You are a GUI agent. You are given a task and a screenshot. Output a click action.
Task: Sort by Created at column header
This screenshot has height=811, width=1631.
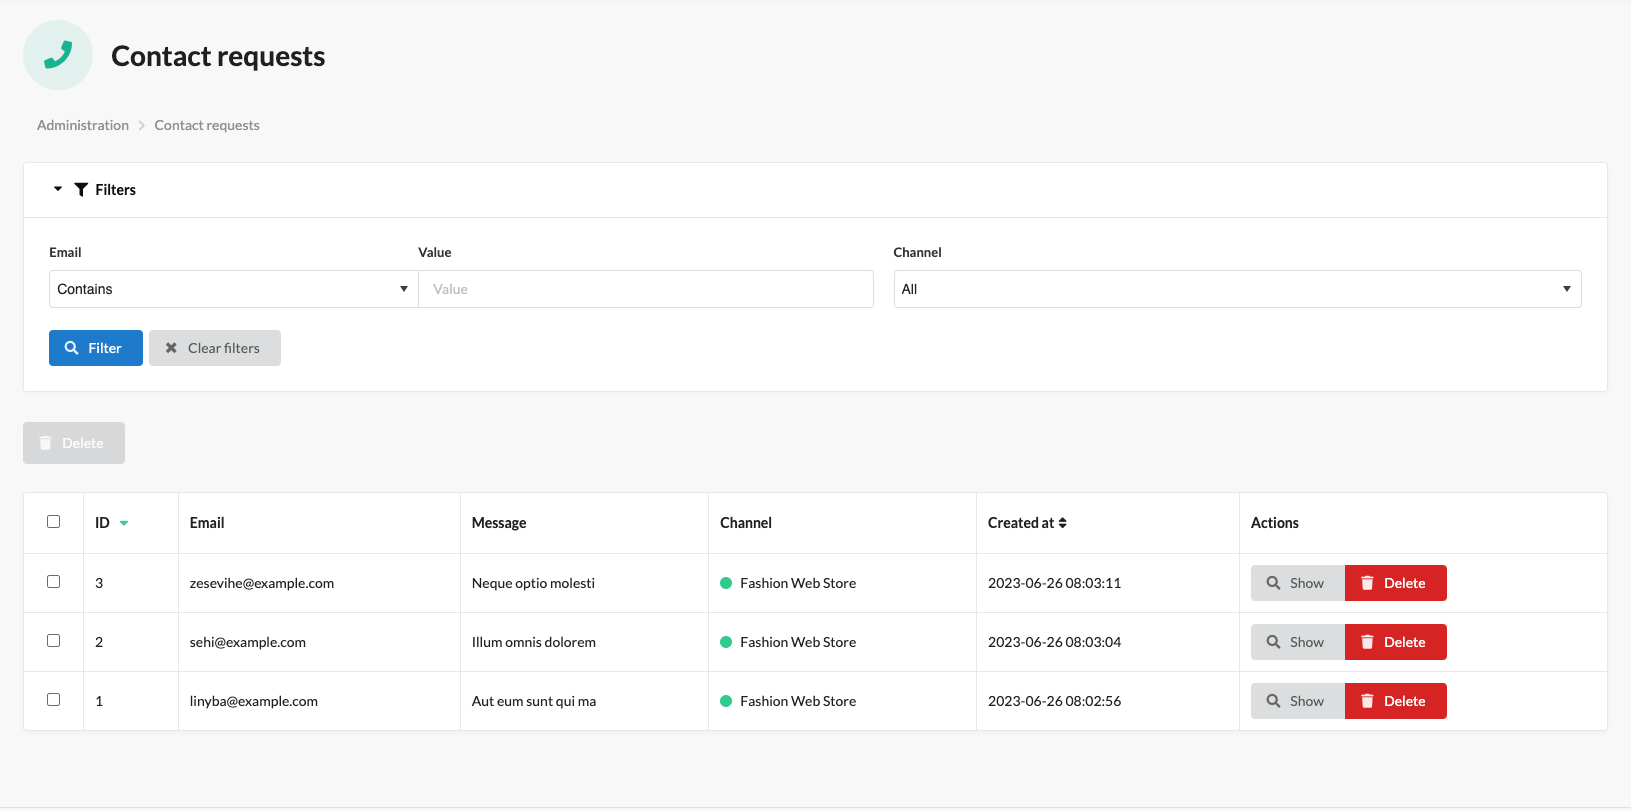pos(1027,523)
